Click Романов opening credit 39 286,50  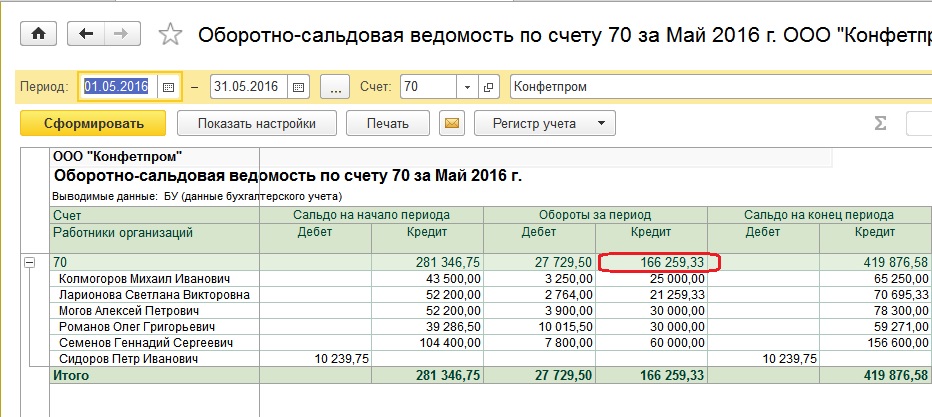click(x=427, y=327)
